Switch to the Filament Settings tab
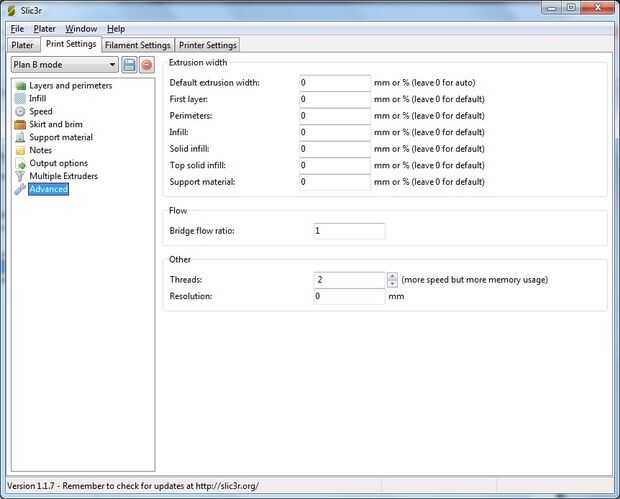Viewport: 620px width, 499px height. (x=138, y=45)
